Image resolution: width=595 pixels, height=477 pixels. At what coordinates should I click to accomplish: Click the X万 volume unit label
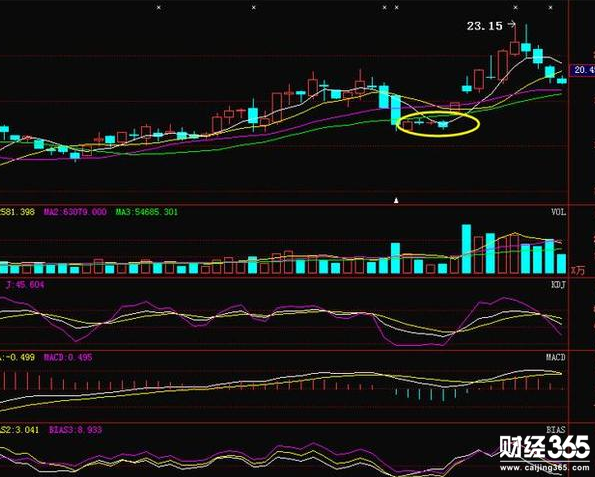coord(578,271)
